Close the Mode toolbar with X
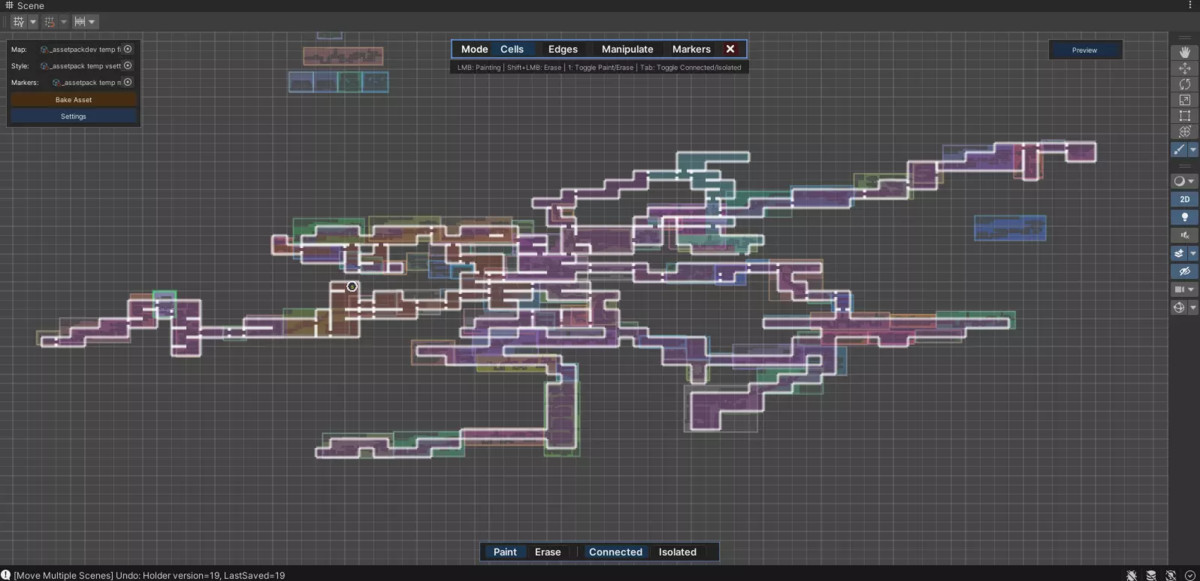The width and height of the screenshot is (1200, 581). click(730, 49)
